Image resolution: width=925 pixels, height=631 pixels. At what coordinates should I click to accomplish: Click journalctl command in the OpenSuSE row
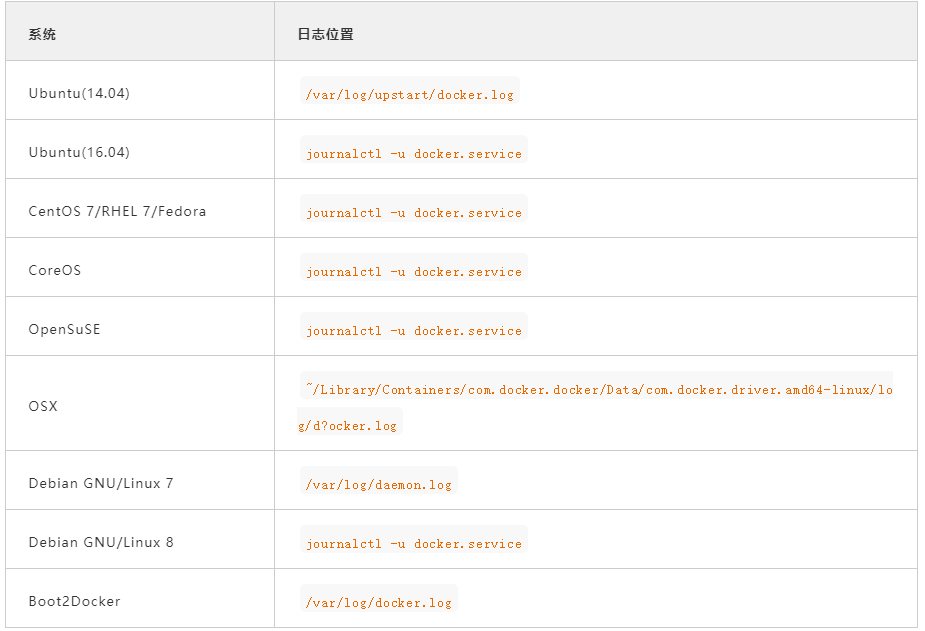(x=414, y=326)
